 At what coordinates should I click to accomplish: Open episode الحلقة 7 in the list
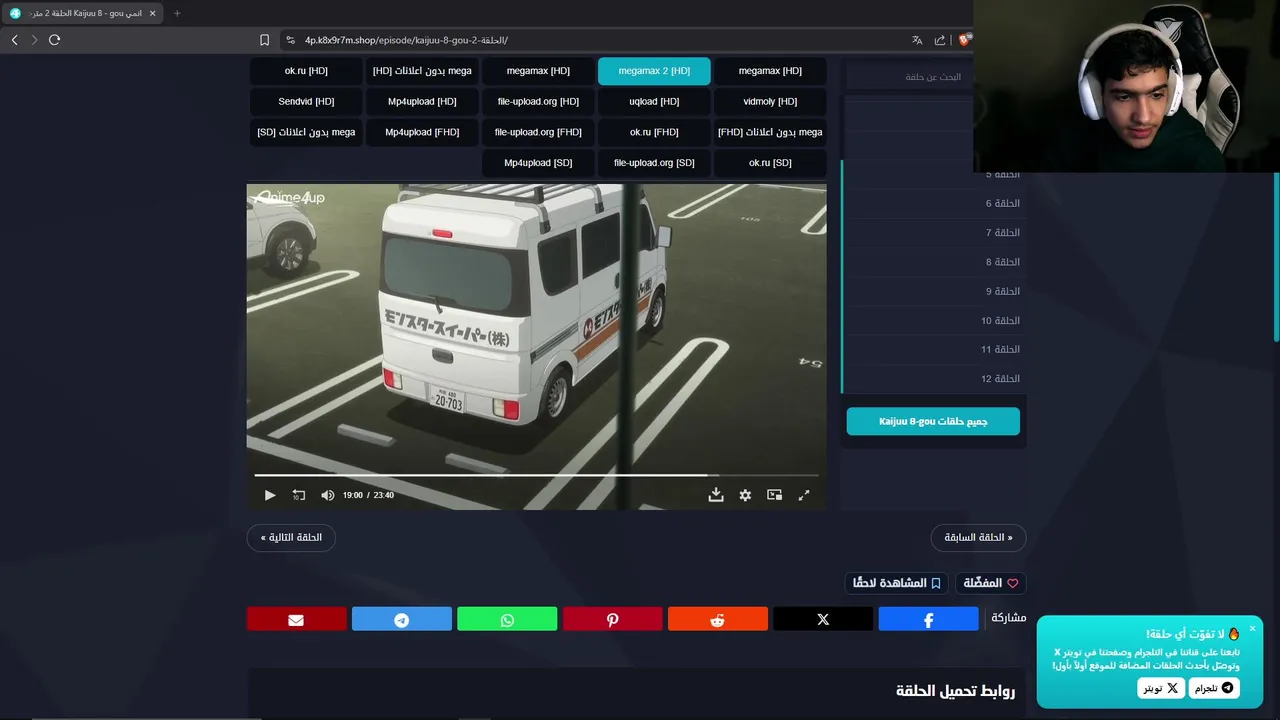coord(934,233)
